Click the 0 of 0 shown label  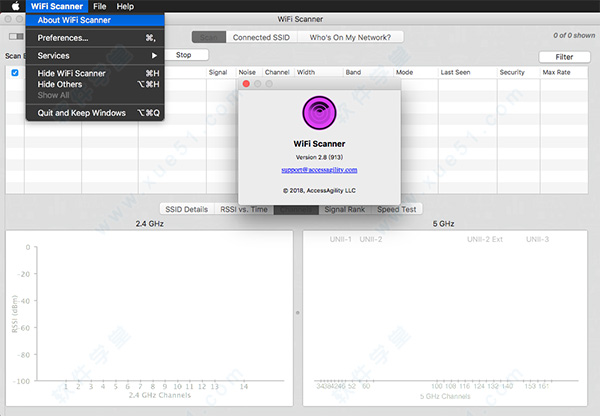(574, 35)
